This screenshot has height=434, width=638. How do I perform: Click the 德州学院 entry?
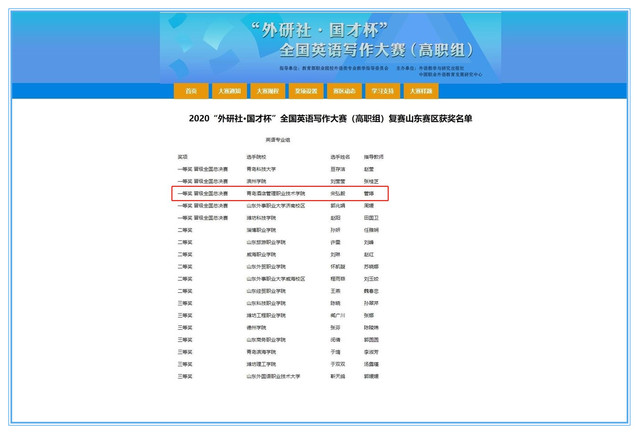point(256,327)
